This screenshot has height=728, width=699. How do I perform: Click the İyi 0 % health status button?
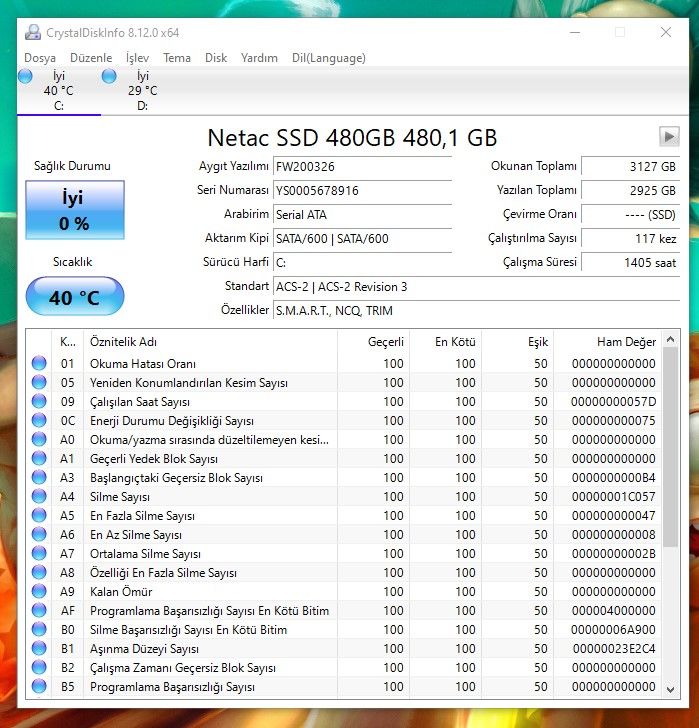[75, 210]
